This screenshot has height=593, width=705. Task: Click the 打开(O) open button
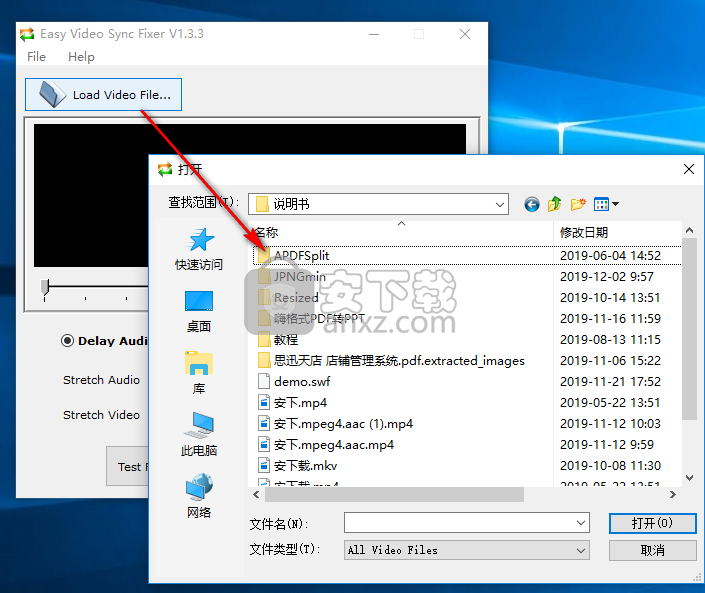(652, 523)
